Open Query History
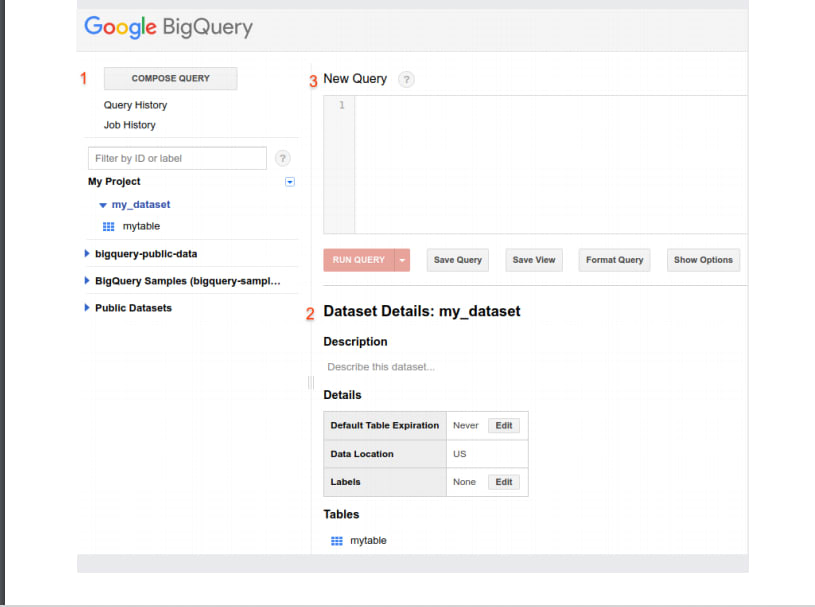Image resolution: width=815 pixels, height=607 pixels. (x=135, y=105)
